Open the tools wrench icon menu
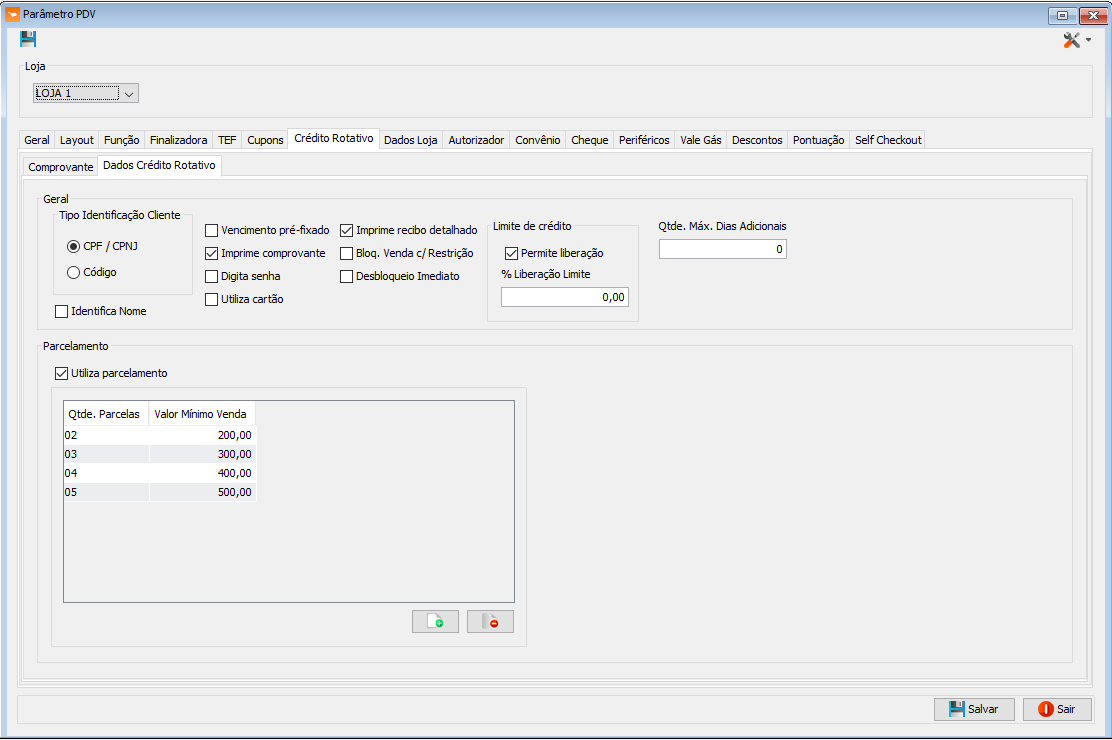The image size is (1112, 740). click(1072, 40)
